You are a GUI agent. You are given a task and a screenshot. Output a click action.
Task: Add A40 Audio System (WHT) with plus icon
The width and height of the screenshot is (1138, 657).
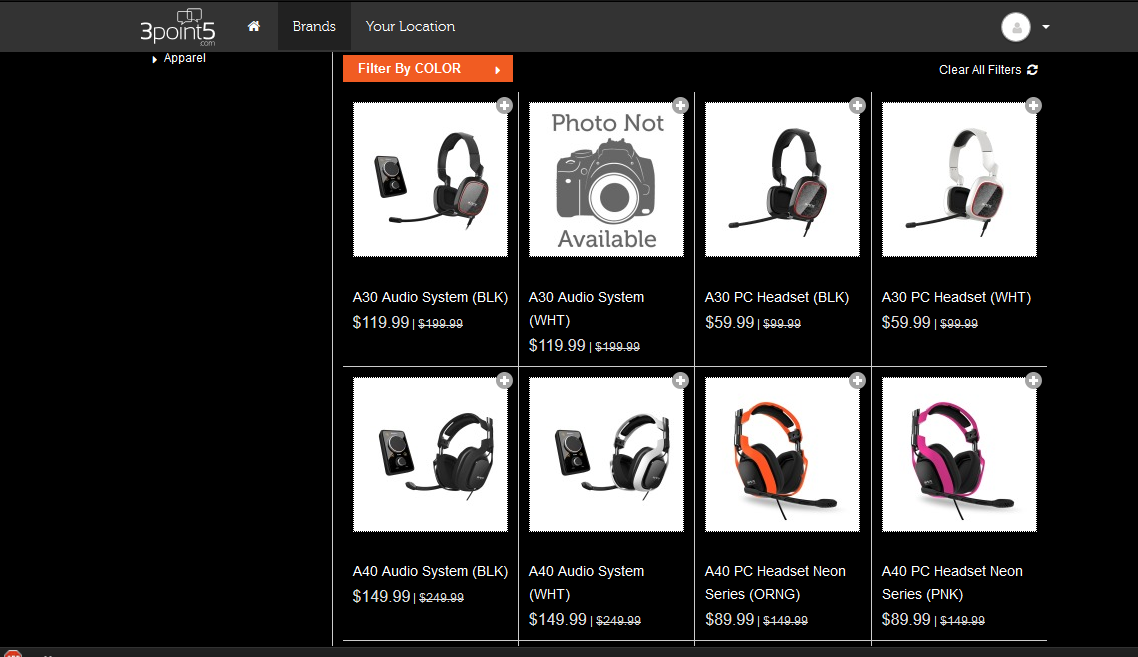680,380
